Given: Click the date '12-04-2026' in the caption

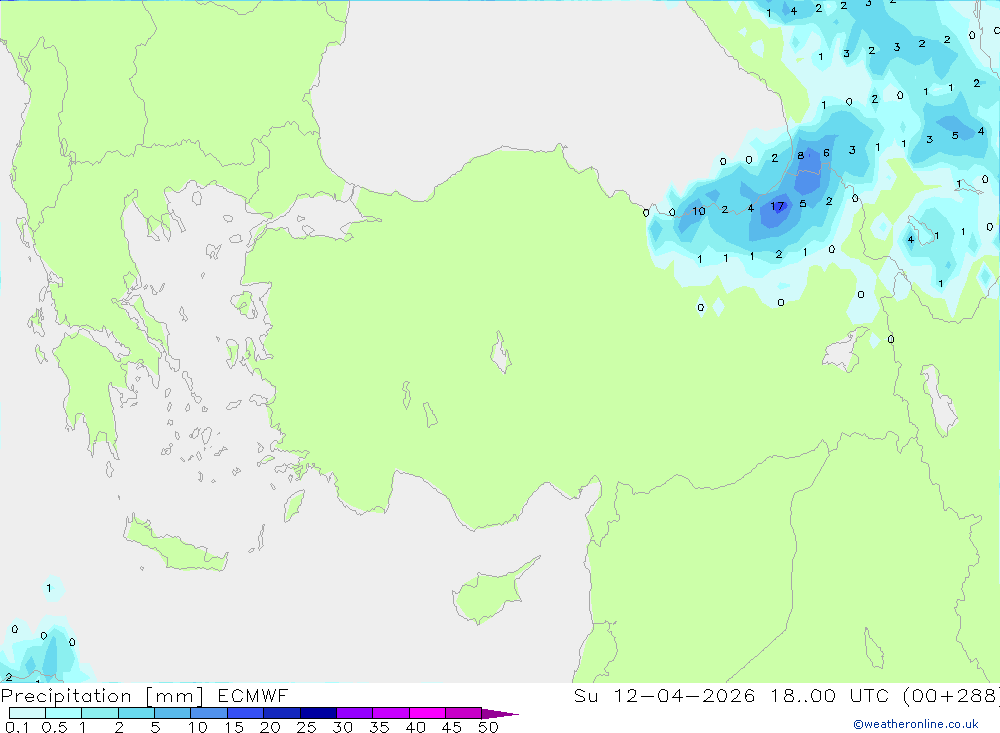Looking at the screenshot, I should point(685,696).
